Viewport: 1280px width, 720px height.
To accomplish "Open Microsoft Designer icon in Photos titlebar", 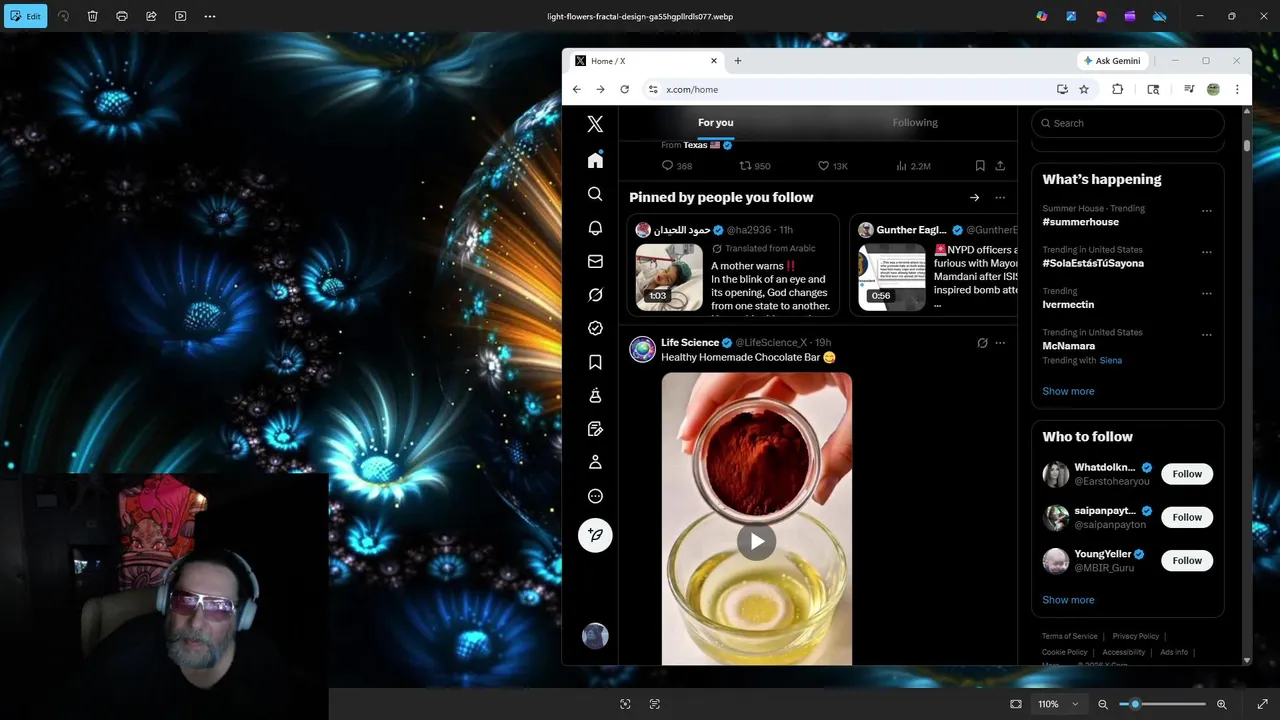I will [x=1101, y=16].
